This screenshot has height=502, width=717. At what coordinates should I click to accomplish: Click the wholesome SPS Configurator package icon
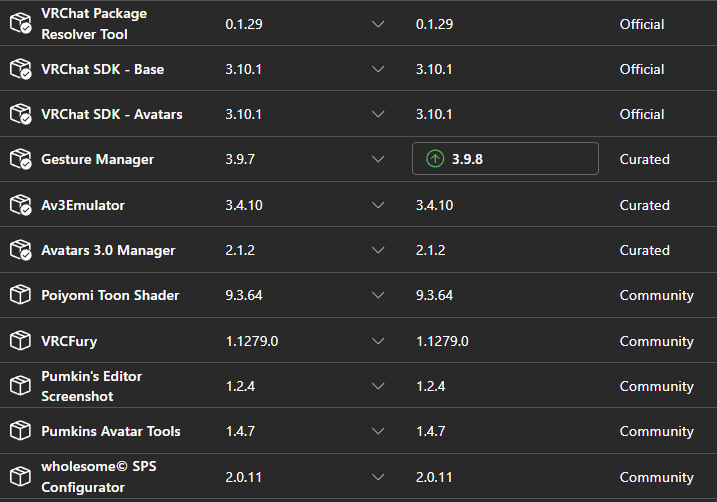click(x=21, y=477)
